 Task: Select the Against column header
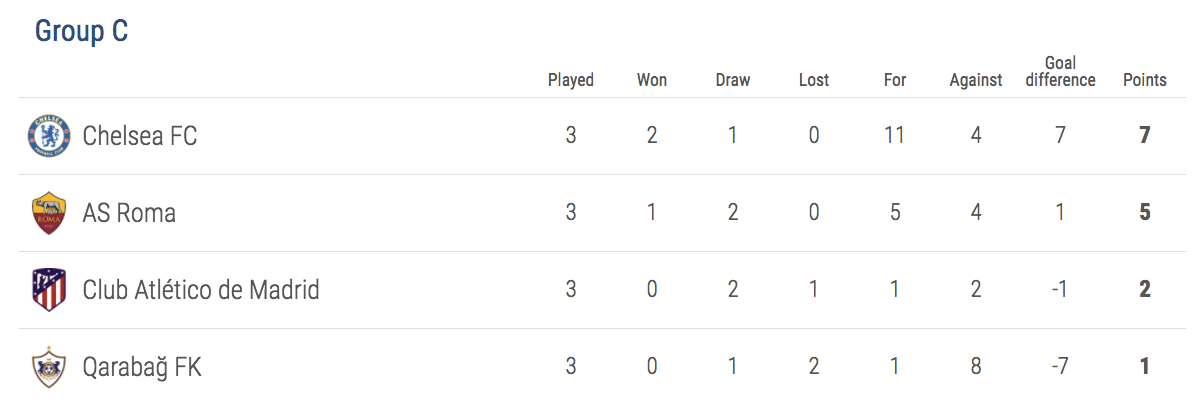click(x=976, y=80)
